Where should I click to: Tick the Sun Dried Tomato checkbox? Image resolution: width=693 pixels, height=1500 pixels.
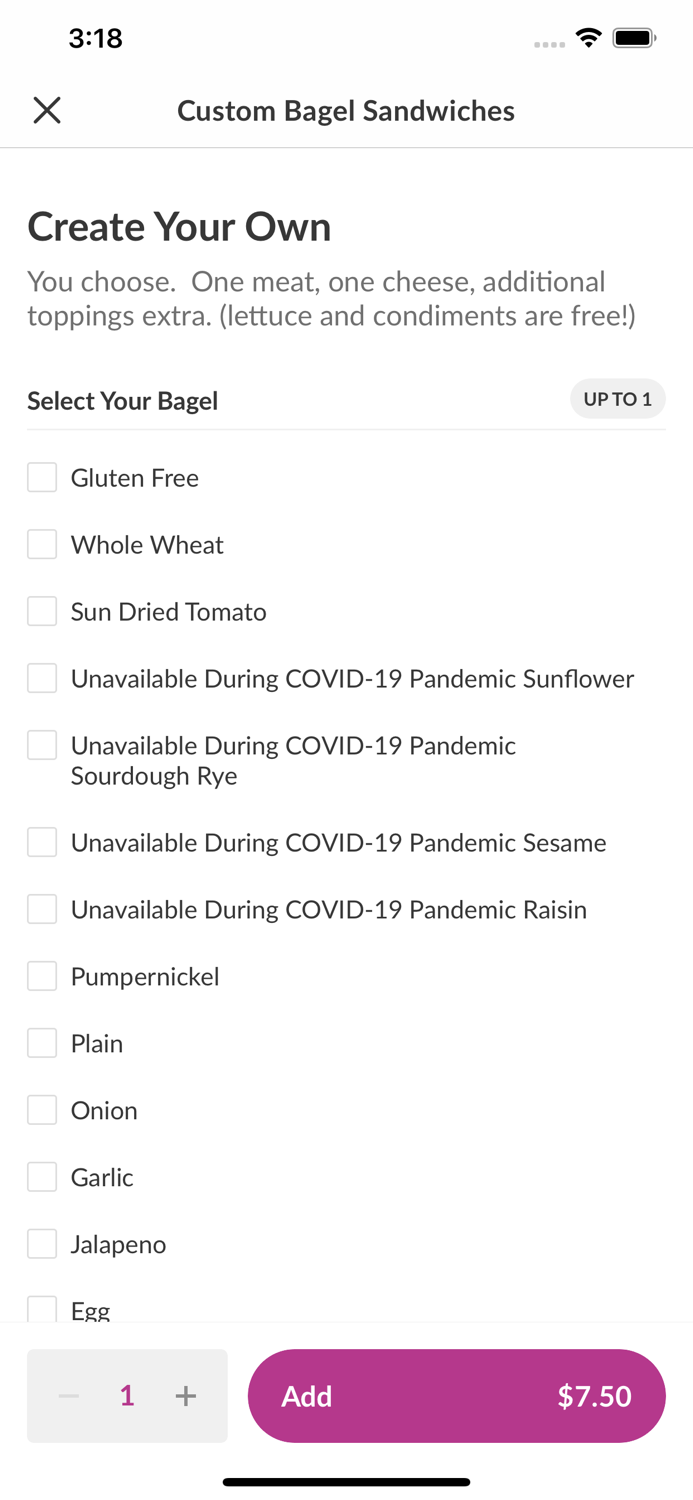coord(42,612)
